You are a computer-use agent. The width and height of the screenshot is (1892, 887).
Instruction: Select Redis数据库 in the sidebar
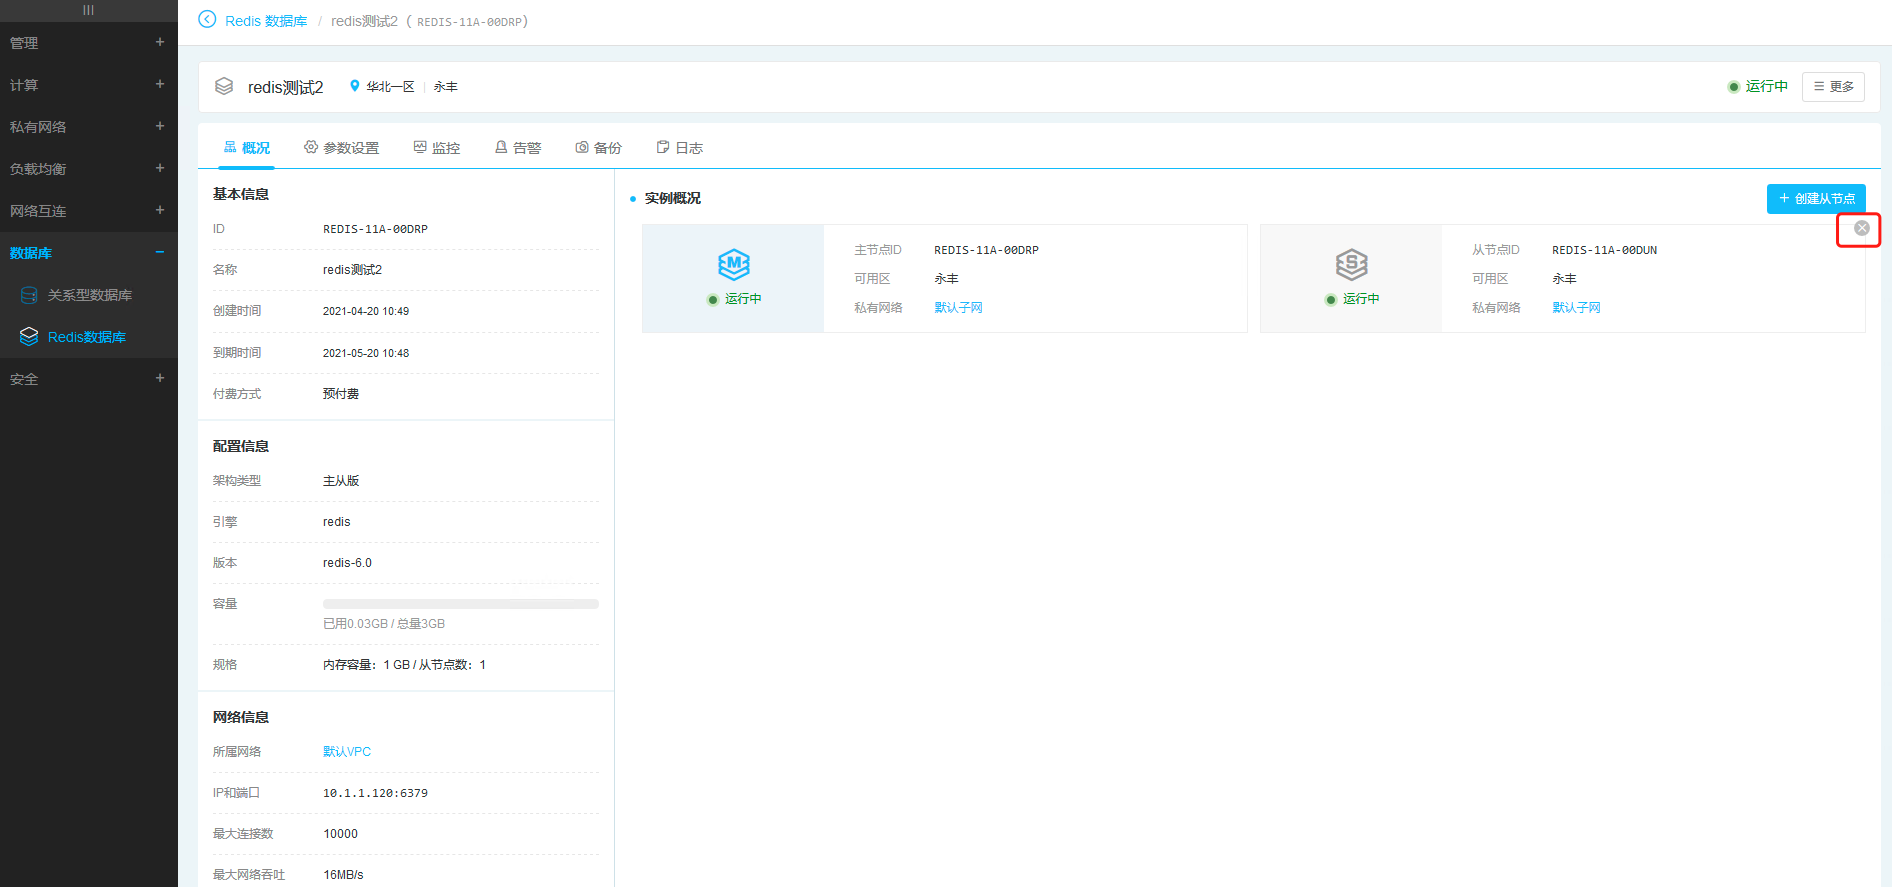point(89,337)
